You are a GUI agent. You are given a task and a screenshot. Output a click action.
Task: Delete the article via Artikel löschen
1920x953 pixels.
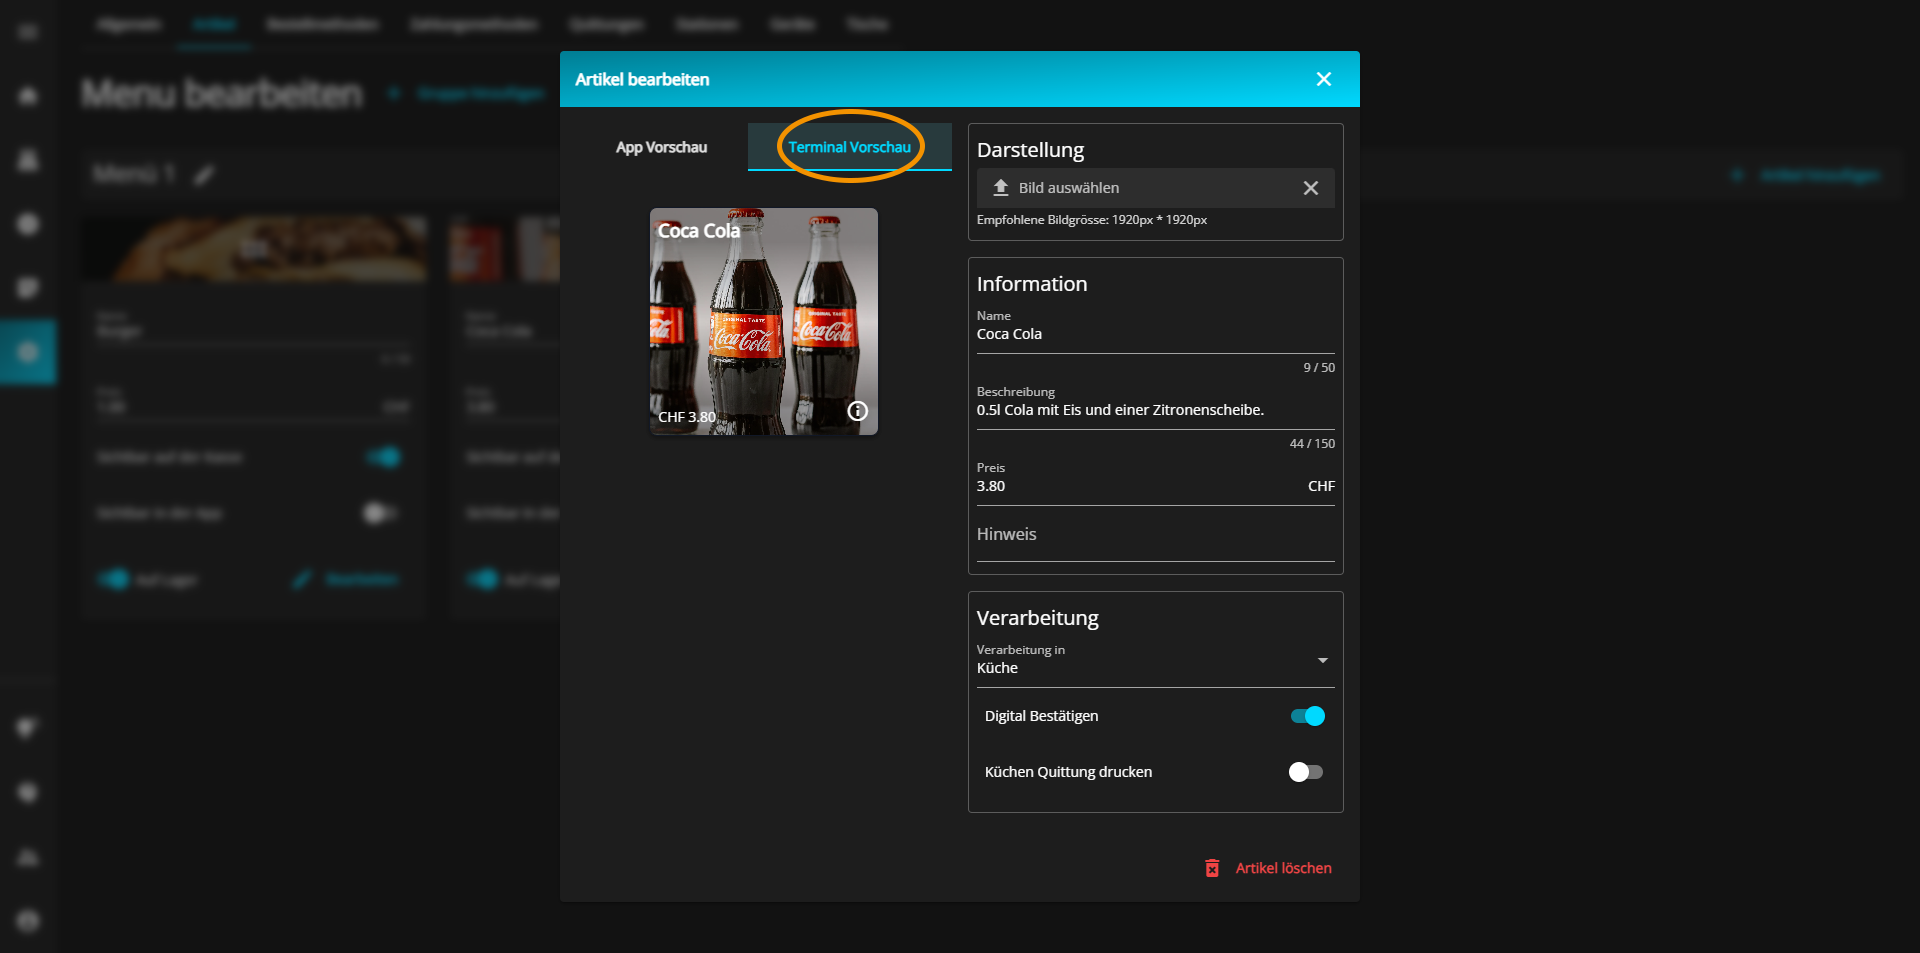1268,868
